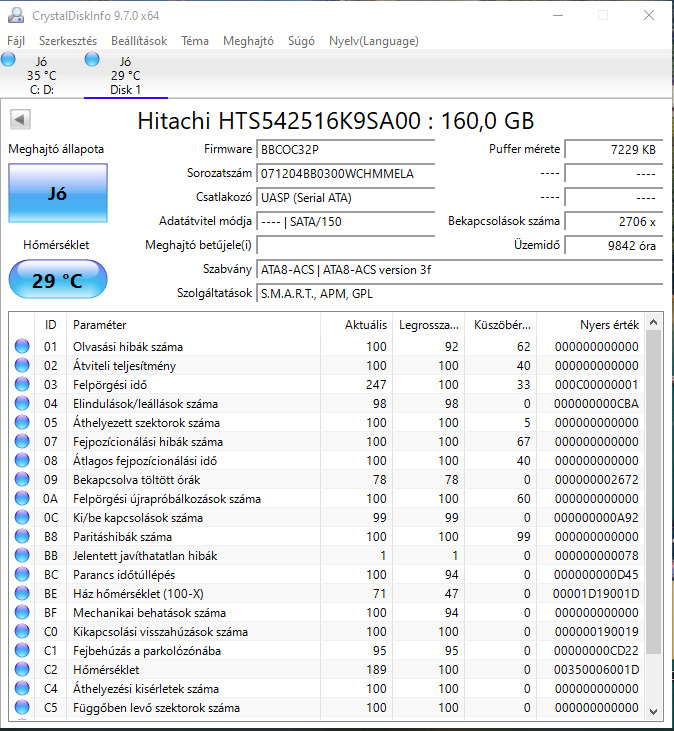This screenshot has height=731, width=674.
Task: Close the CrystalDiskInfo window
Action: tap(649, 15)
